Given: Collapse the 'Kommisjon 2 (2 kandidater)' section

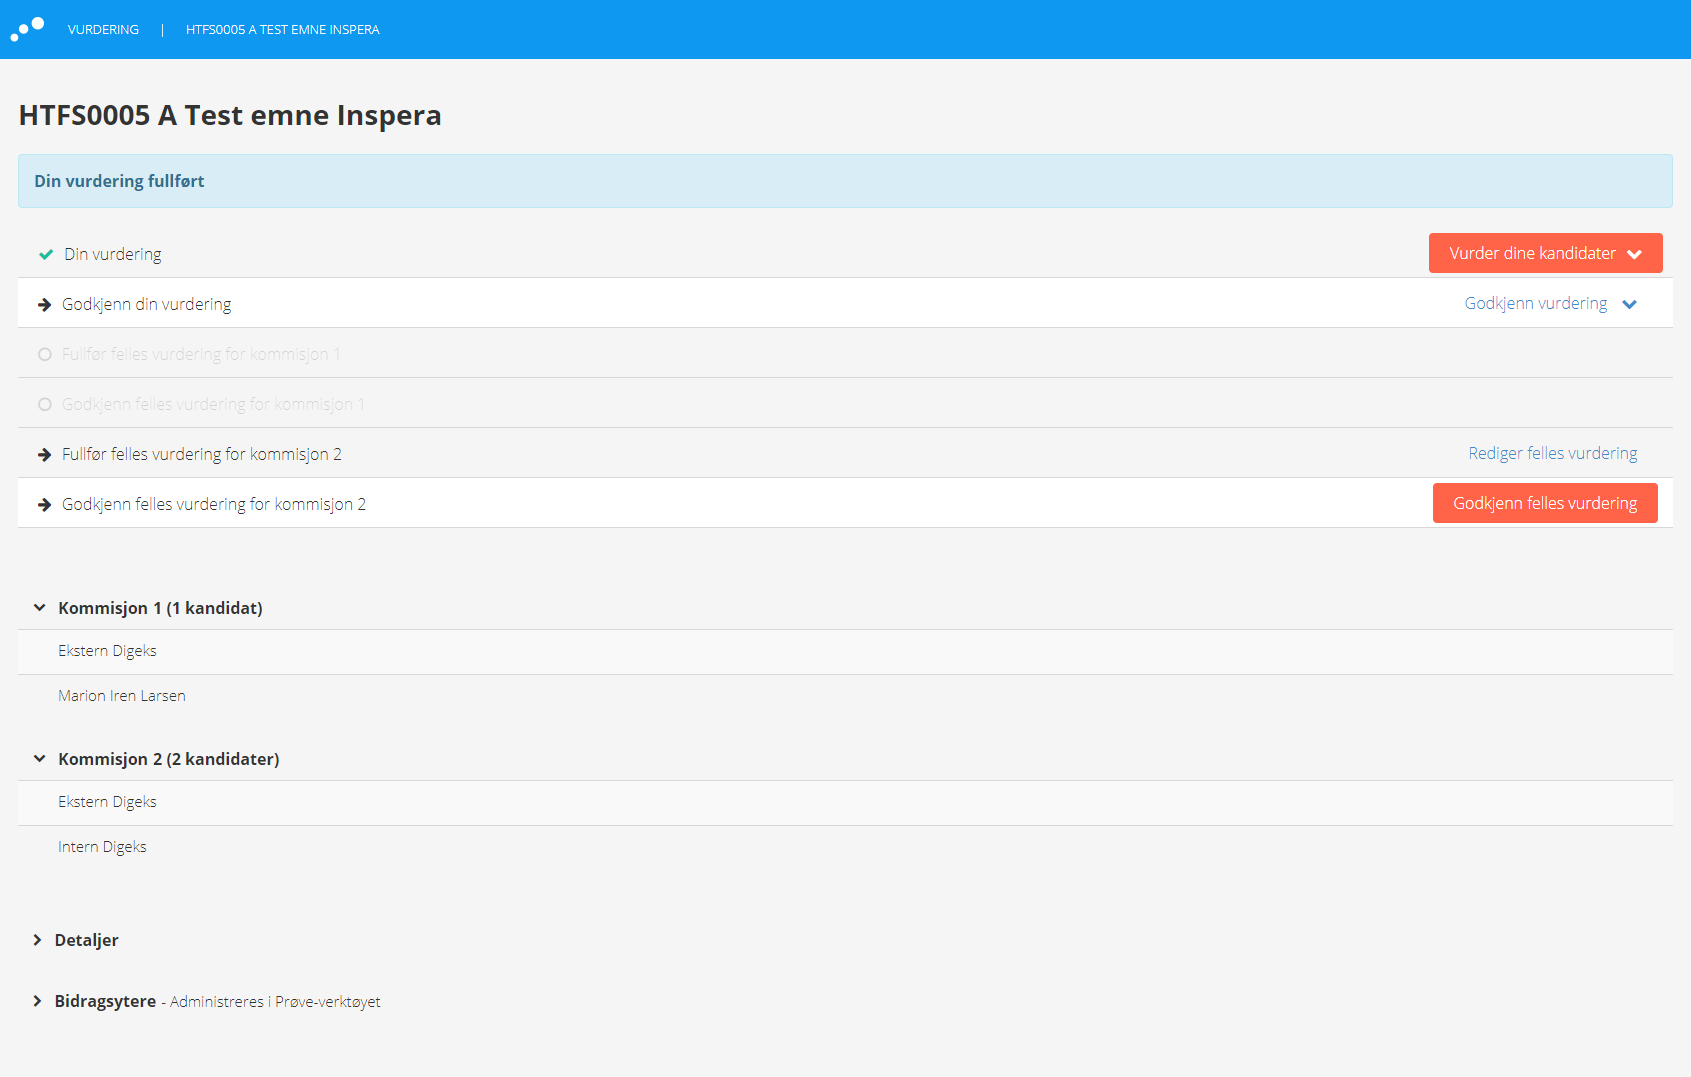Looking at the screenshot, I should point(40,759).
